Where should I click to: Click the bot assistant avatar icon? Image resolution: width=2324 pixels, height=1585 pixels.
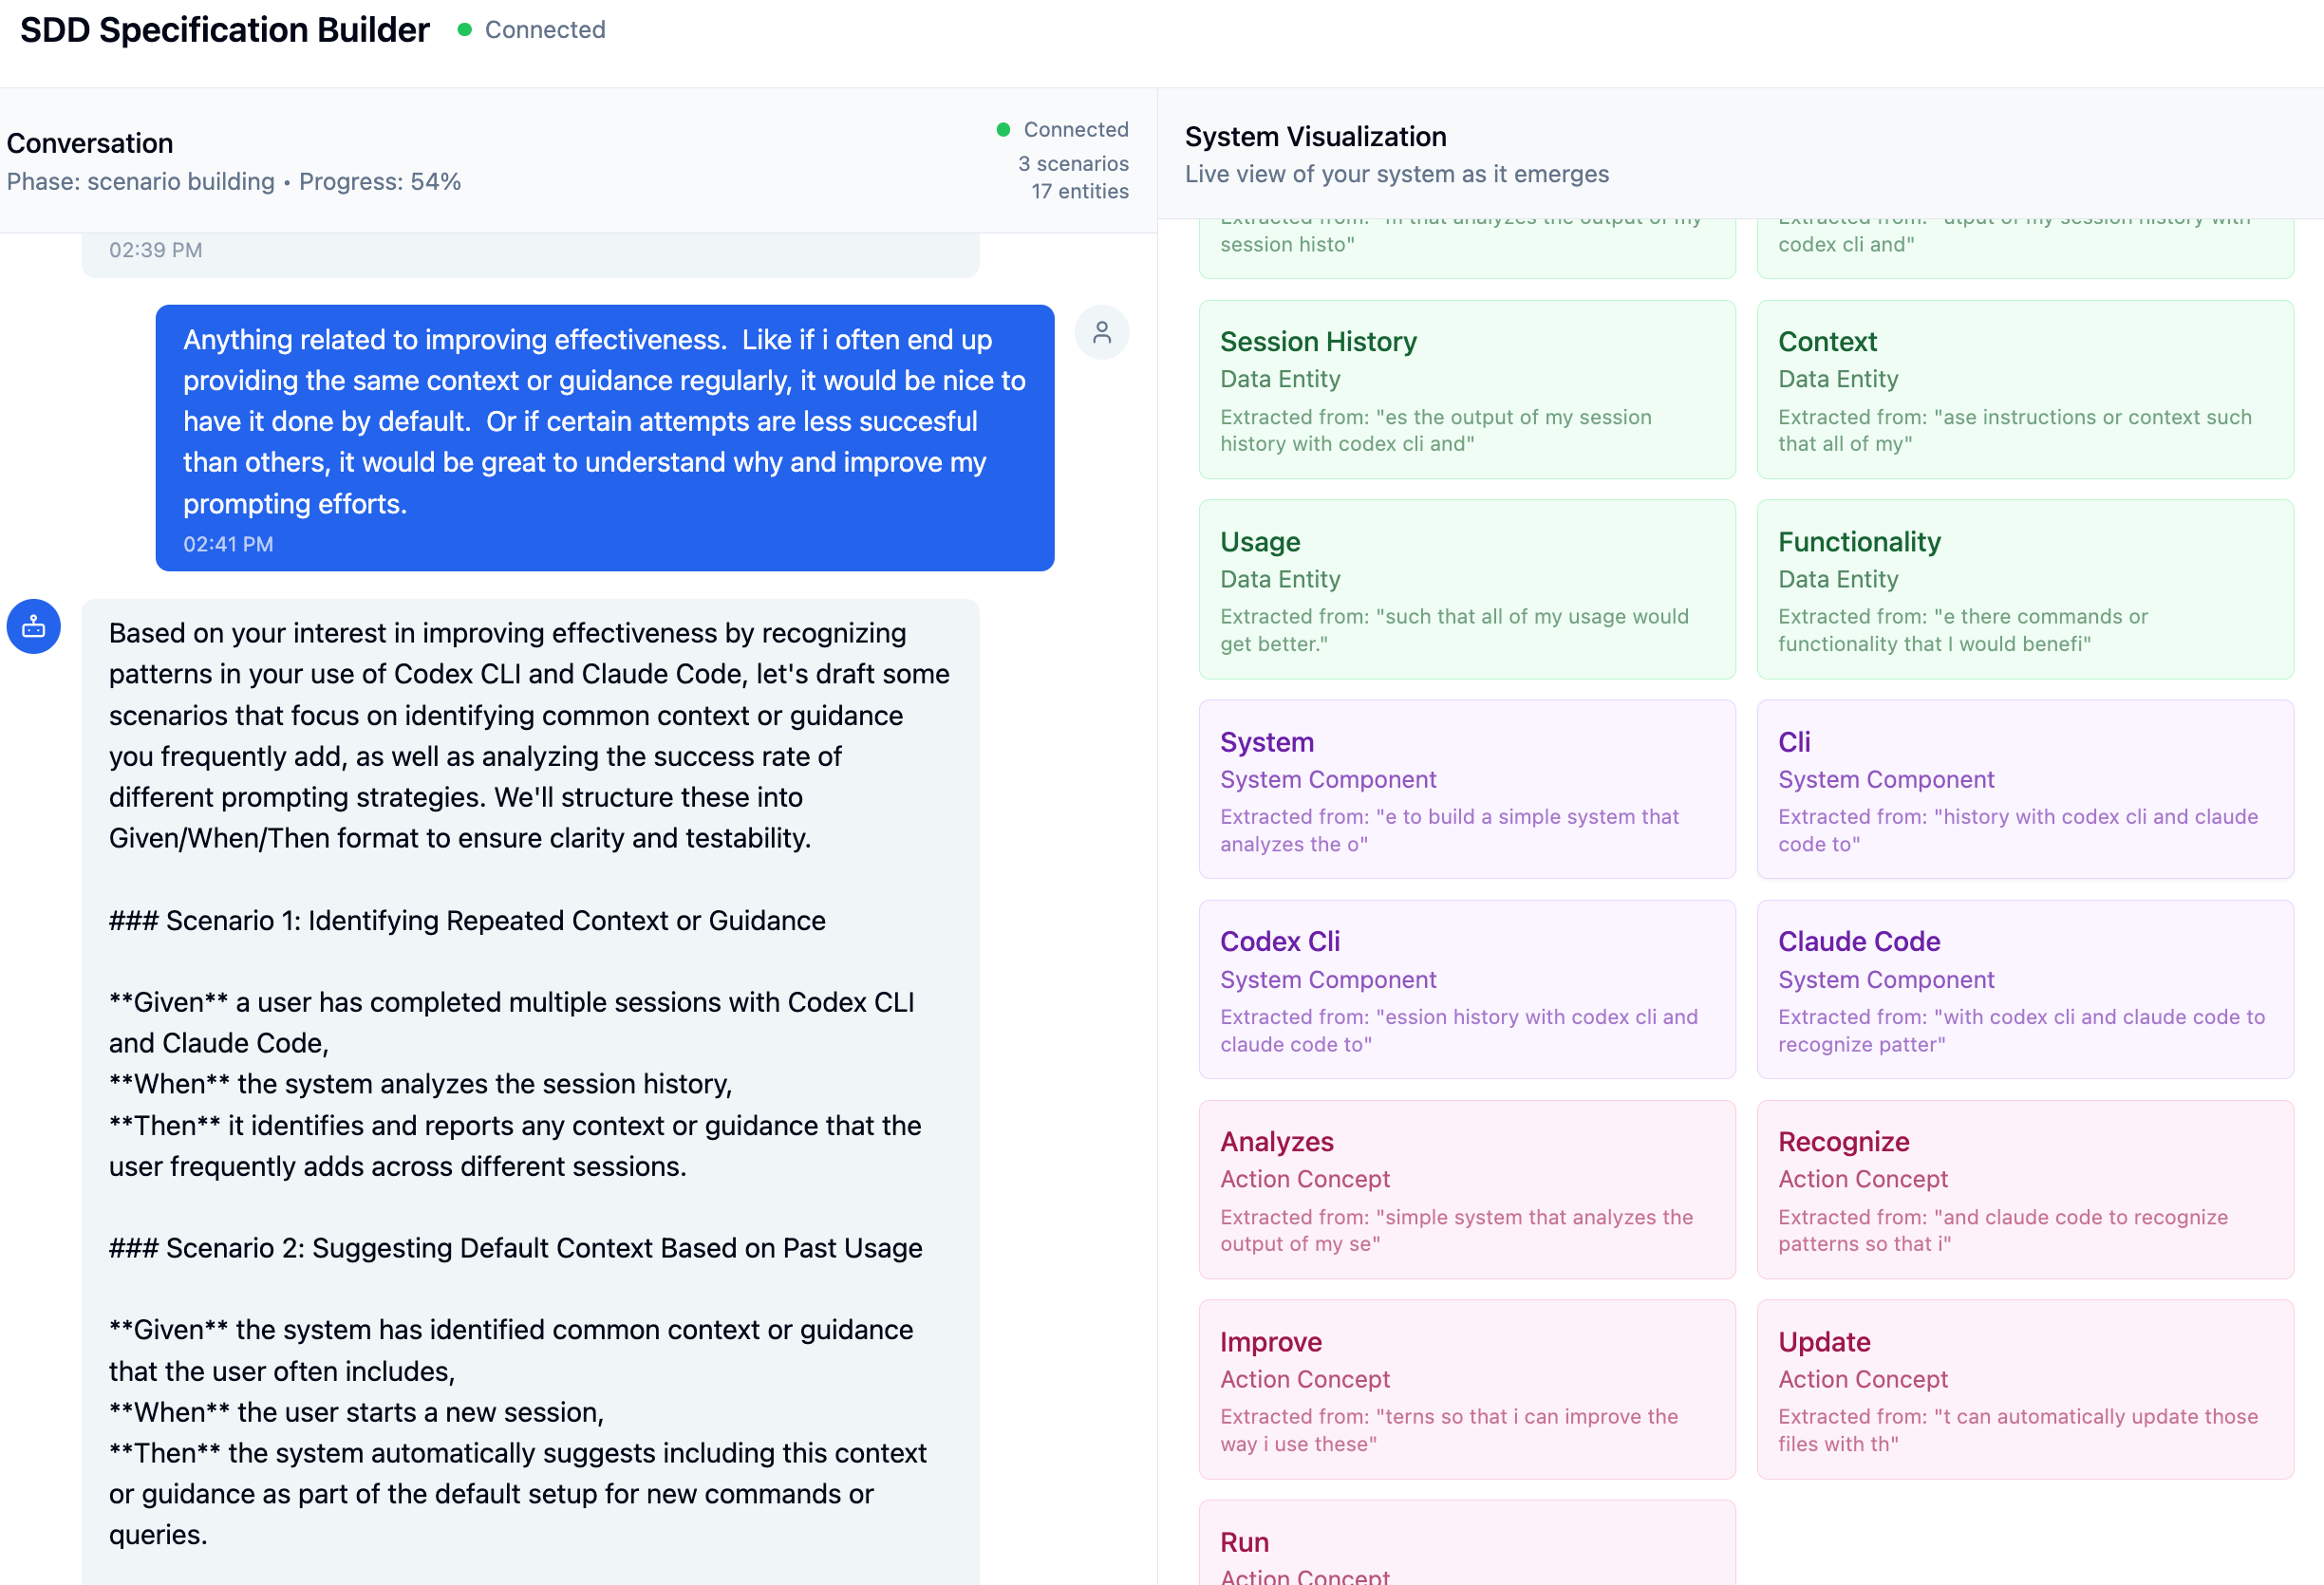pyautogui.click(x=34, y=627)
